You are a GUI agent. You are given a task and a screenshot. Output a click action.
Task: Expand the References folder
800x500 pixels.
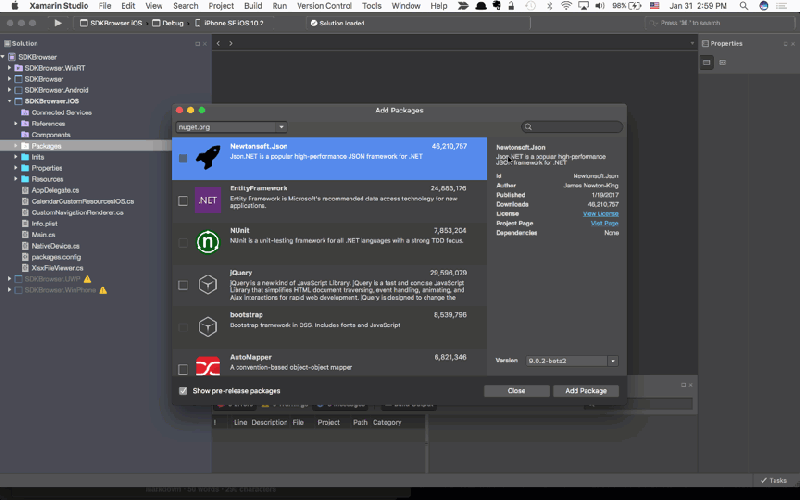point(16,123)
